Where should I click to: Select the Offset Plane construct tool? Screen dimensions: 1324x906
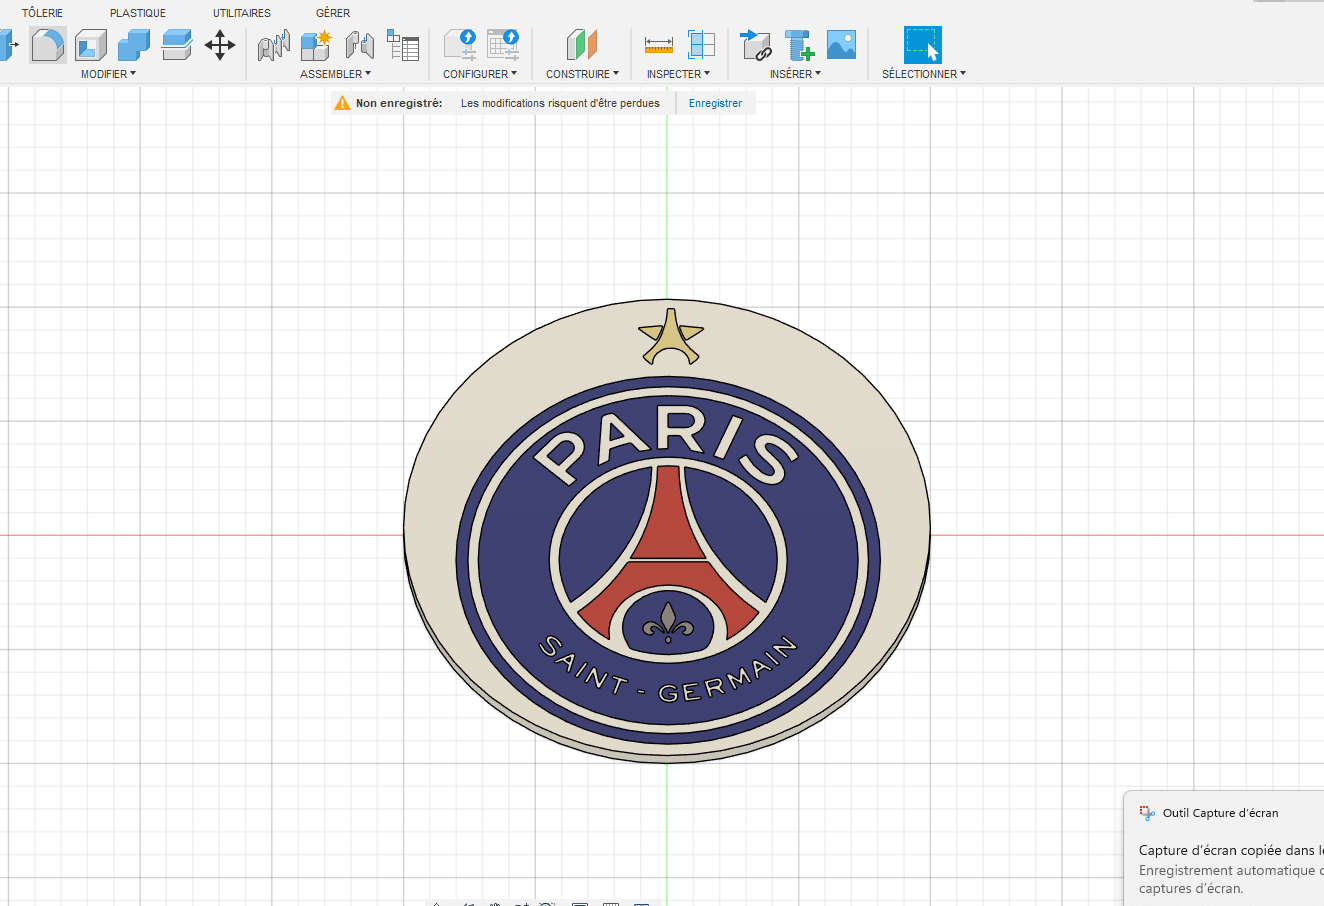[582, 45]
